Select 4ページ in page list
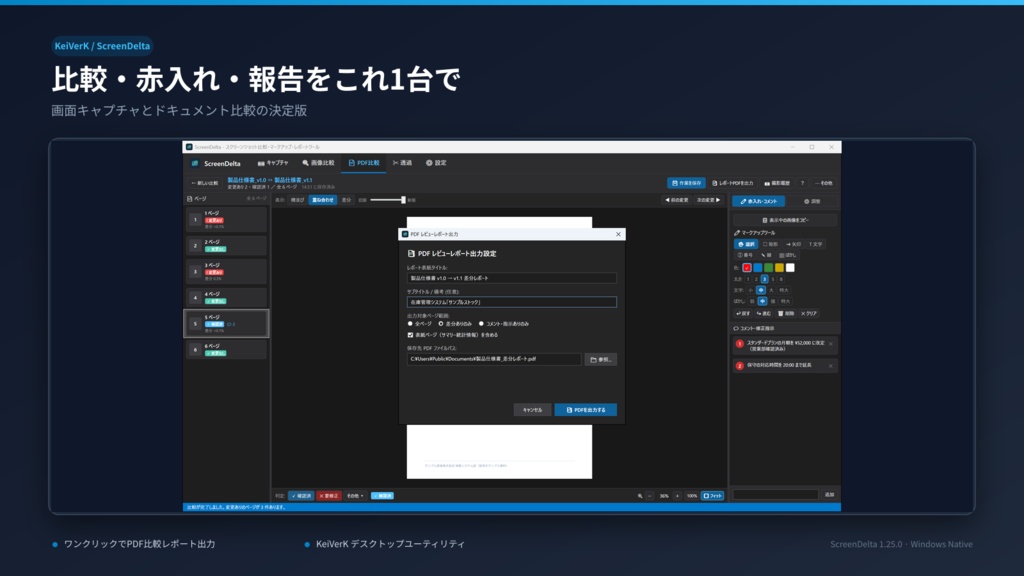The image size is (1024, 576). [x=226, y=297]
